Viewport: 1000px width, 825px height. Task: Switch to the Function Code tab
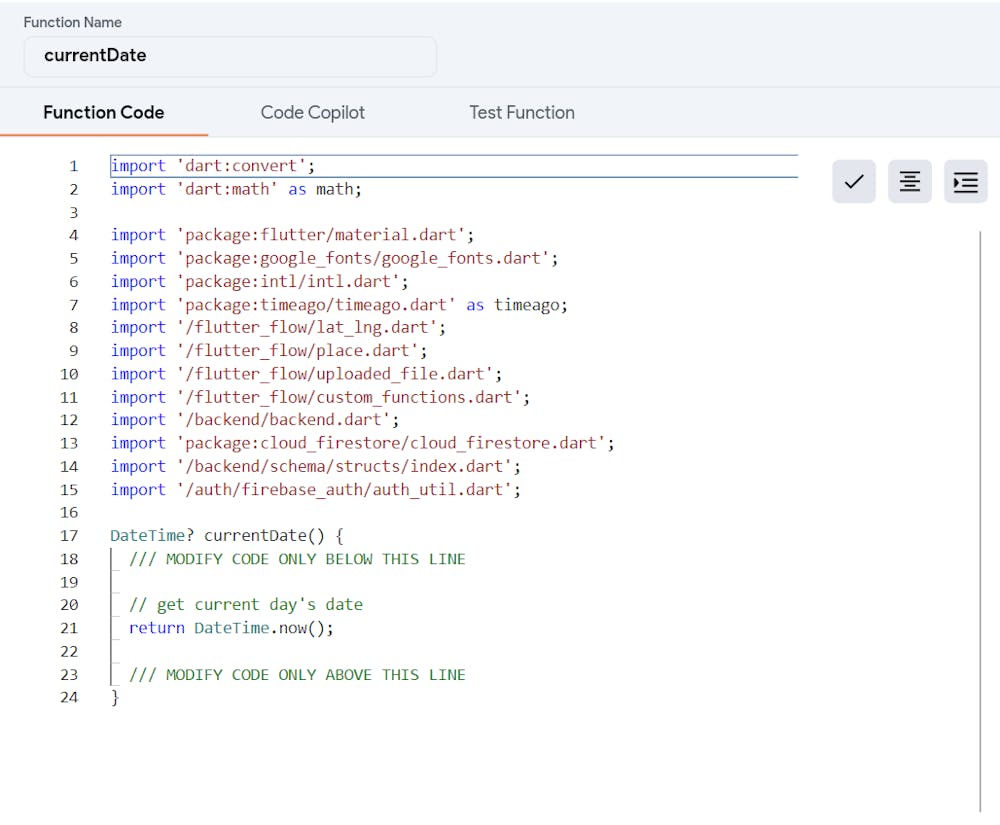tap(103, 112)
